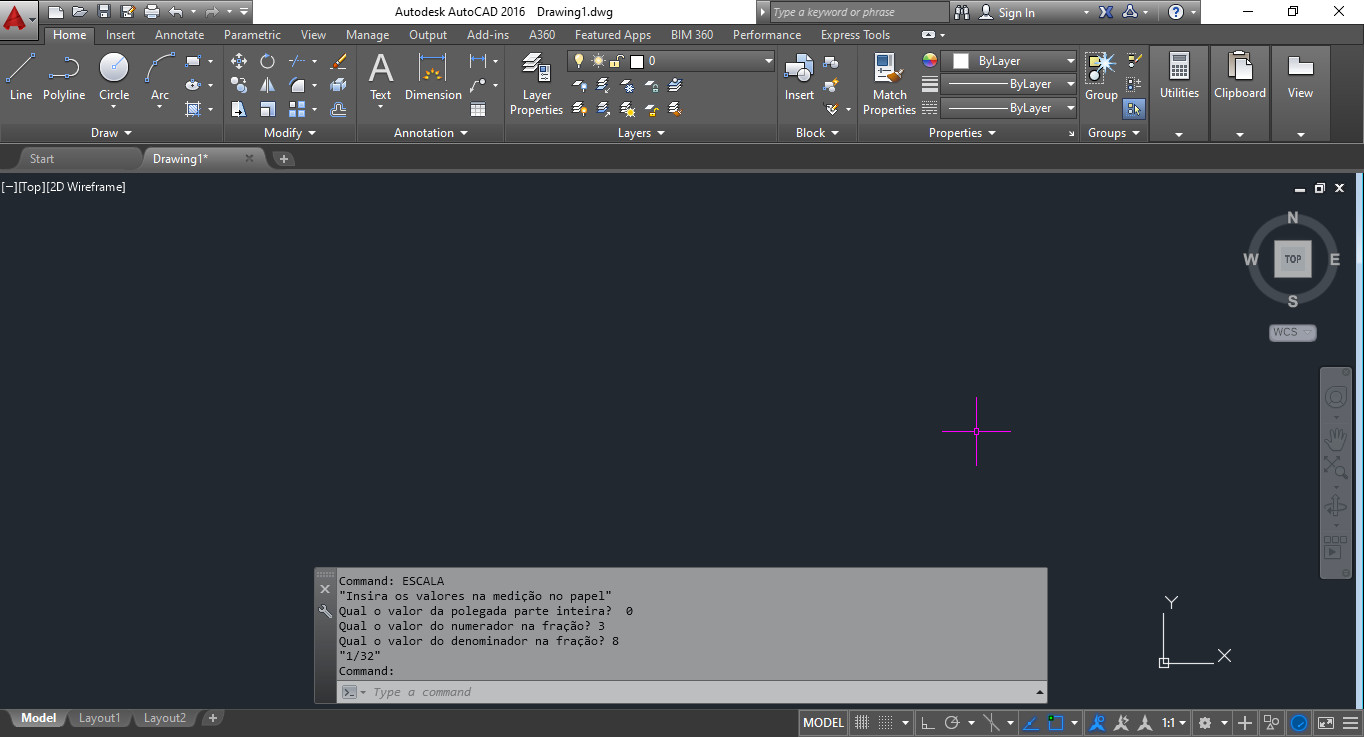Screen dimensions: 1364x737
Task: Click the Save icon in quick access toolbar
Action: pos(104,12)
